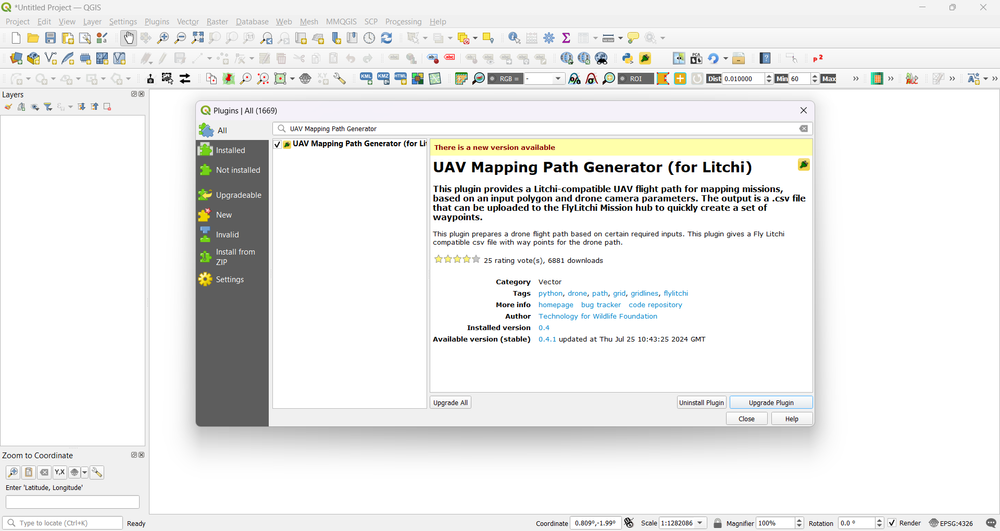Toggle the scale lock padlock icon
Screen dimensions: 1000x531
pyautogui.click(x=717, y=523)
